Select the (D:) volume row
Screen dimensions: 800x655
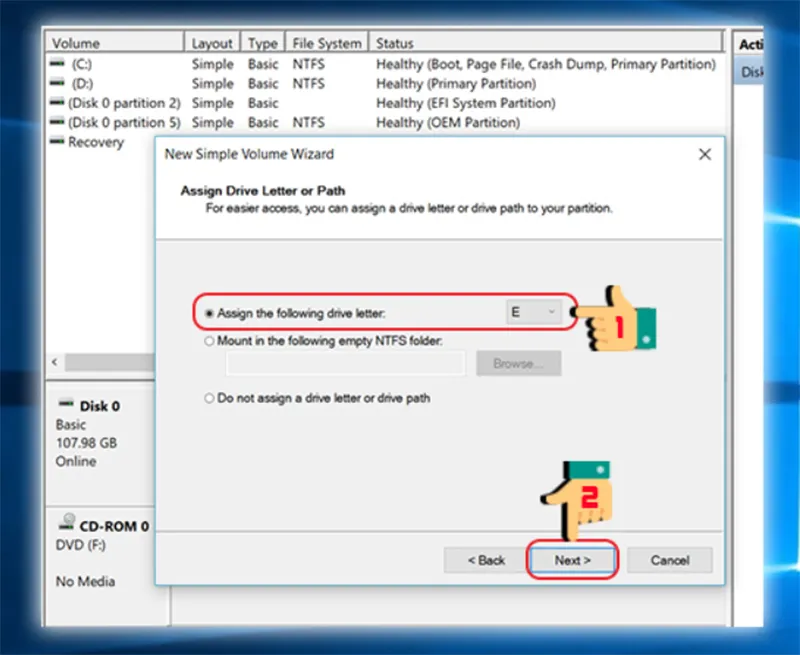(x=385, y=84)
